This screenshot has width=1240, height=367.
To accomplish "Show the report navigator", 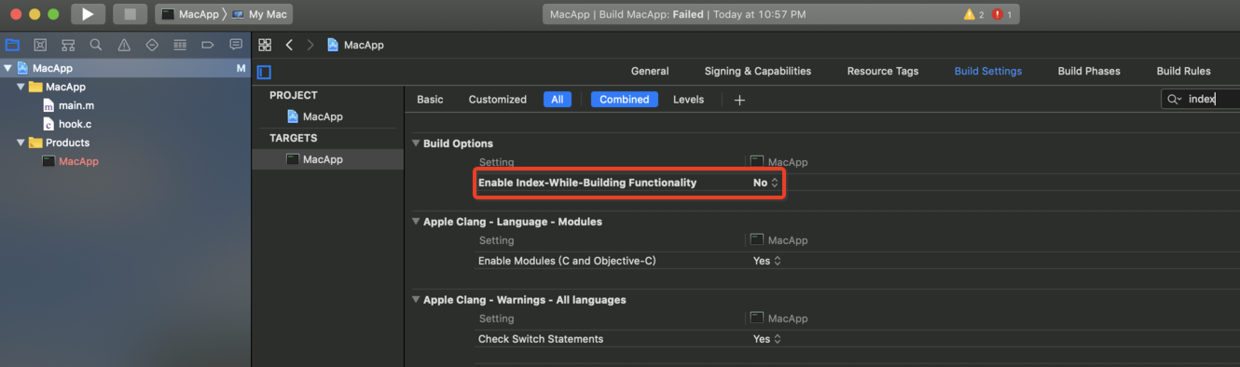I will 236,45.
